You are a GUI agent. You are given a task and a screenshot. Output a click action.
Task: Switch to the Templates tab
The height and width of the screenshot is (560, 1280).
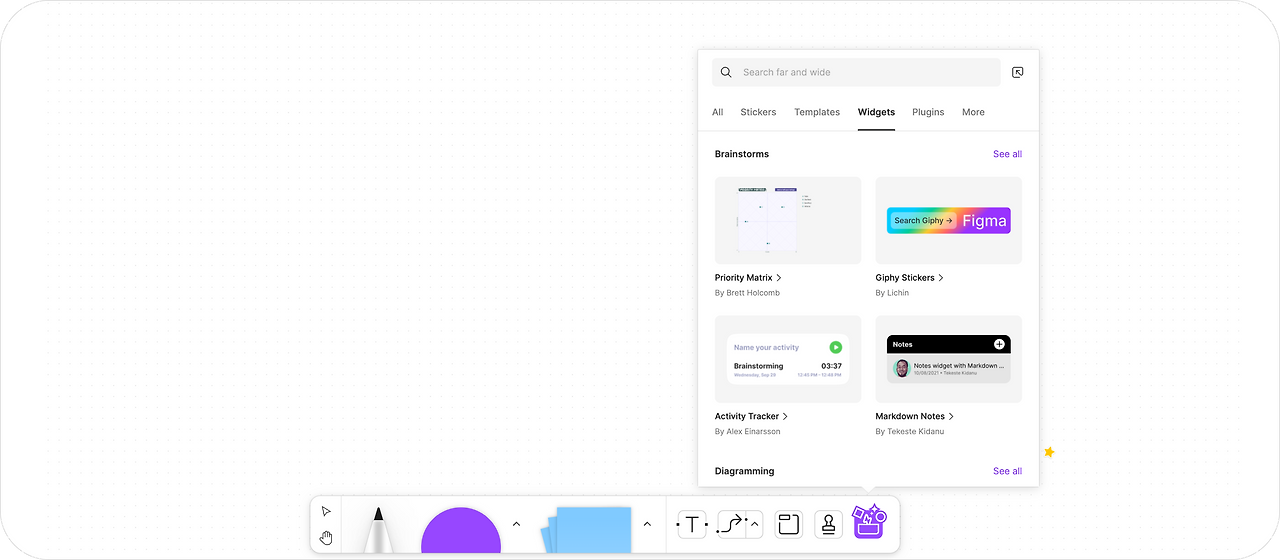tap(817, 112)
